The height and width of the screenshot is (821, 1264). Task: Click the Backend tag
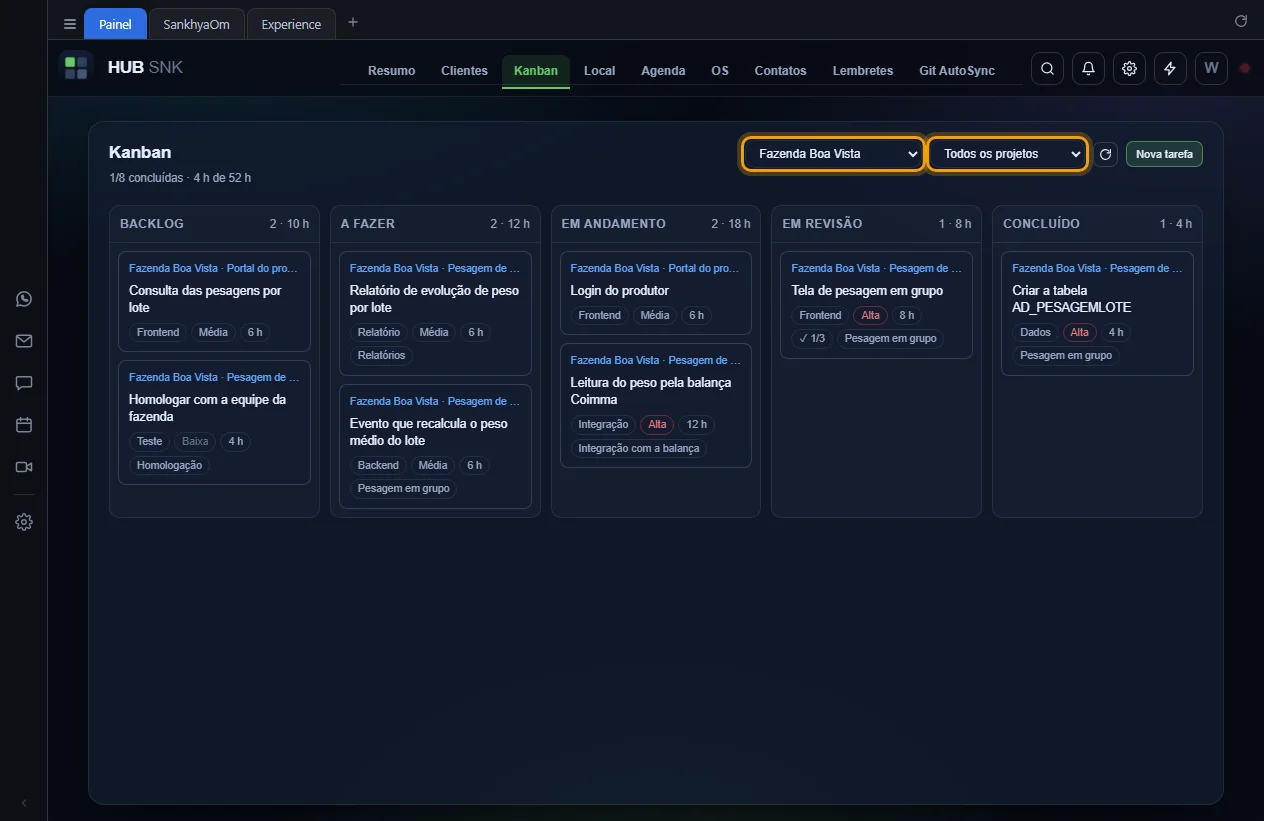pyautogui.click(x=378, y=465)
